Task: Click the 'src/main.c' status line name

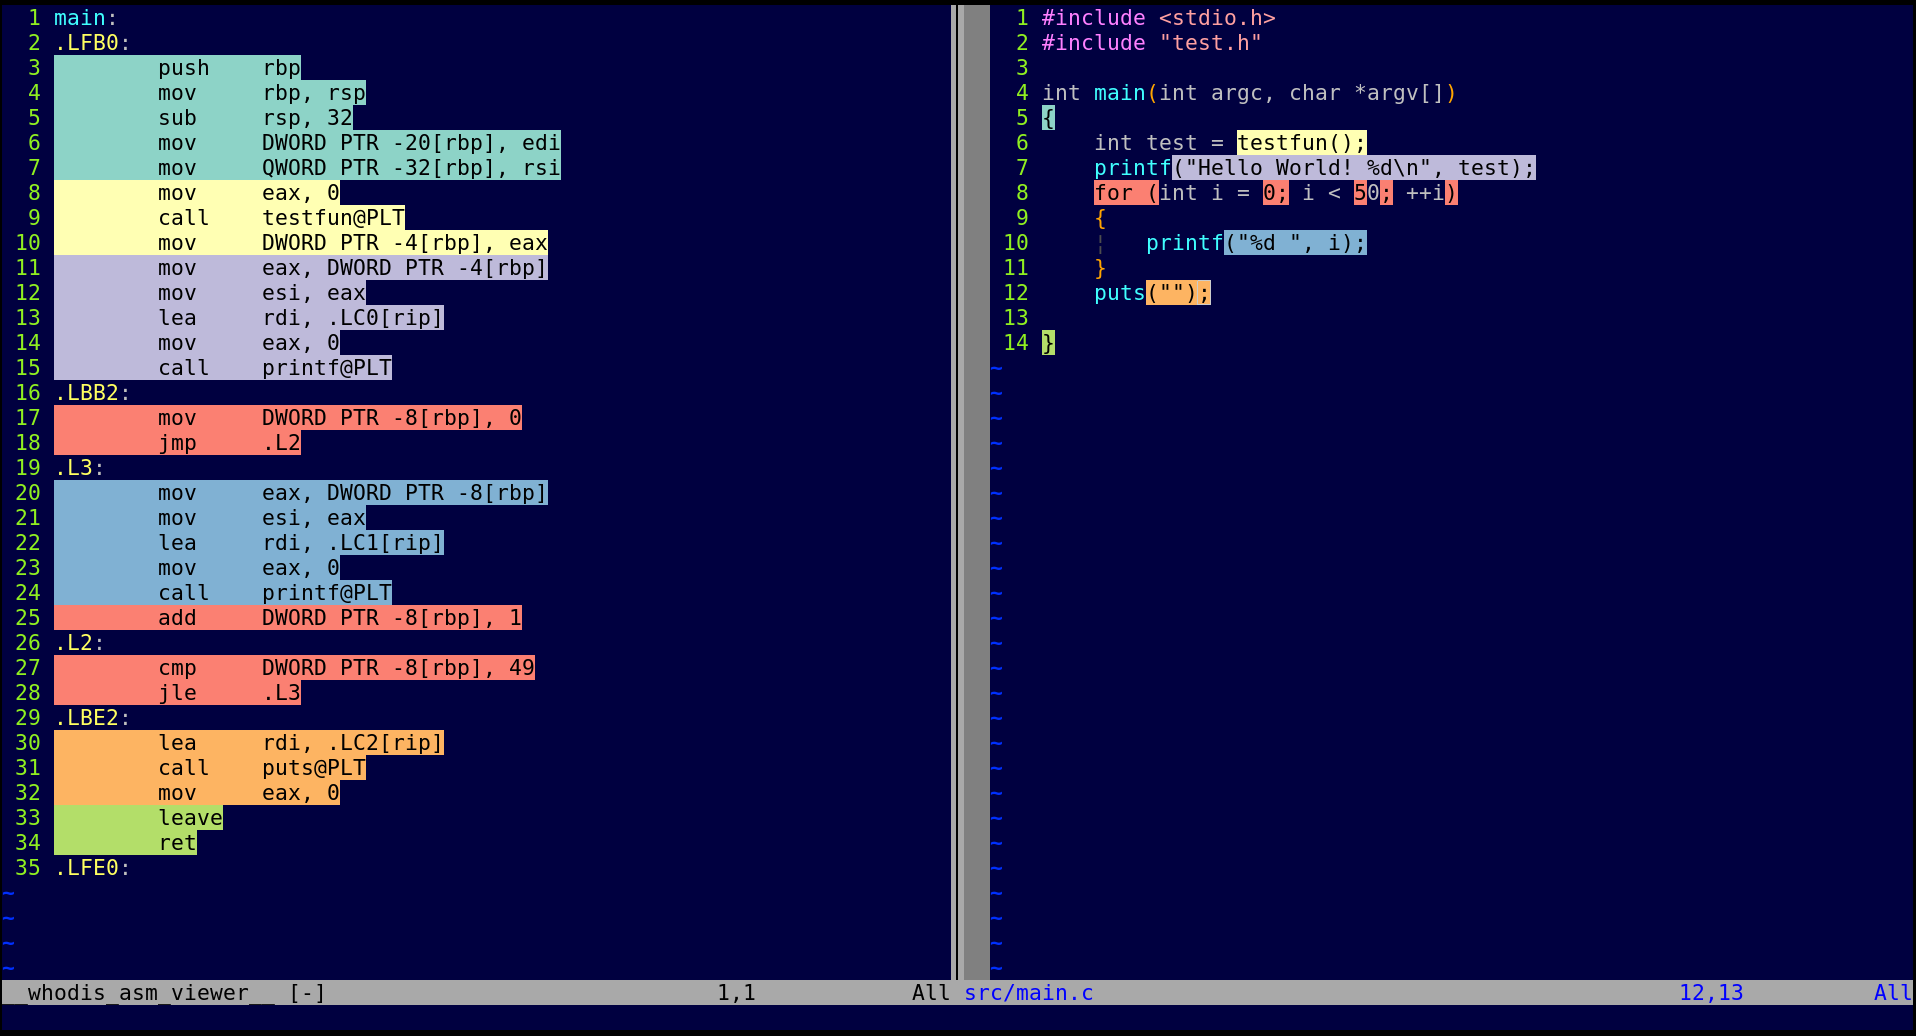Action: (1029, 993)
